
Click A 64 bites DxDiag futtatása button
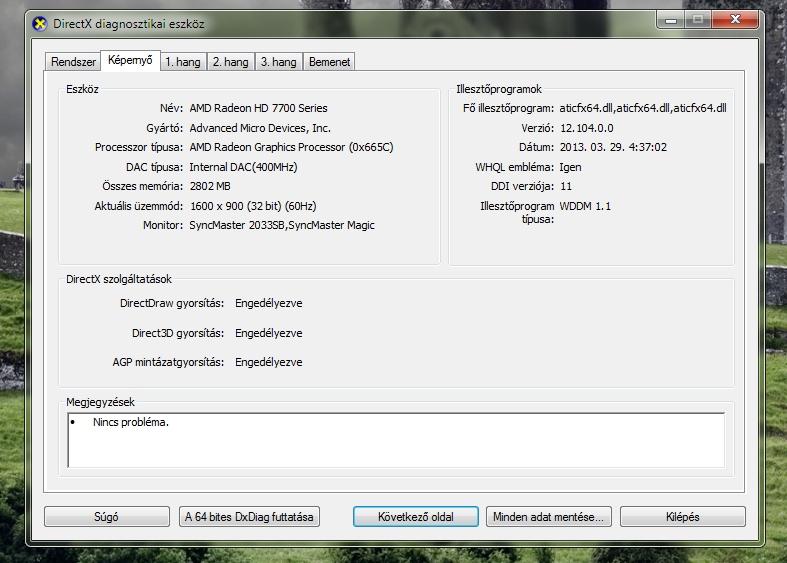click(249, 516)
